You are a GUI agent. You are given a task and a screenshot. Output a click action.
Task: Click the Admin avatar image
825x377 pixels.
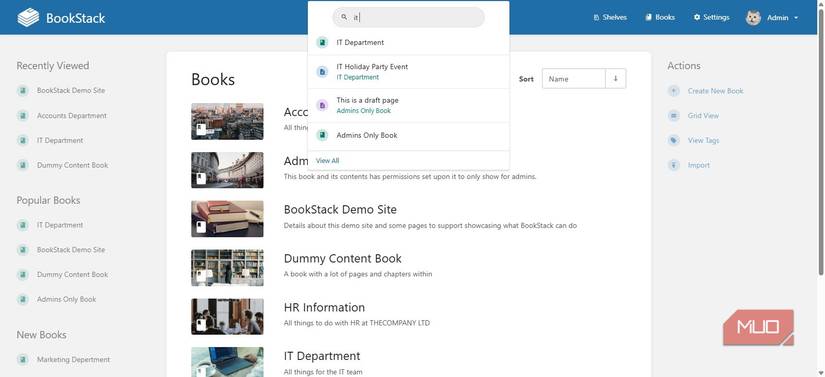pos(753,18)
